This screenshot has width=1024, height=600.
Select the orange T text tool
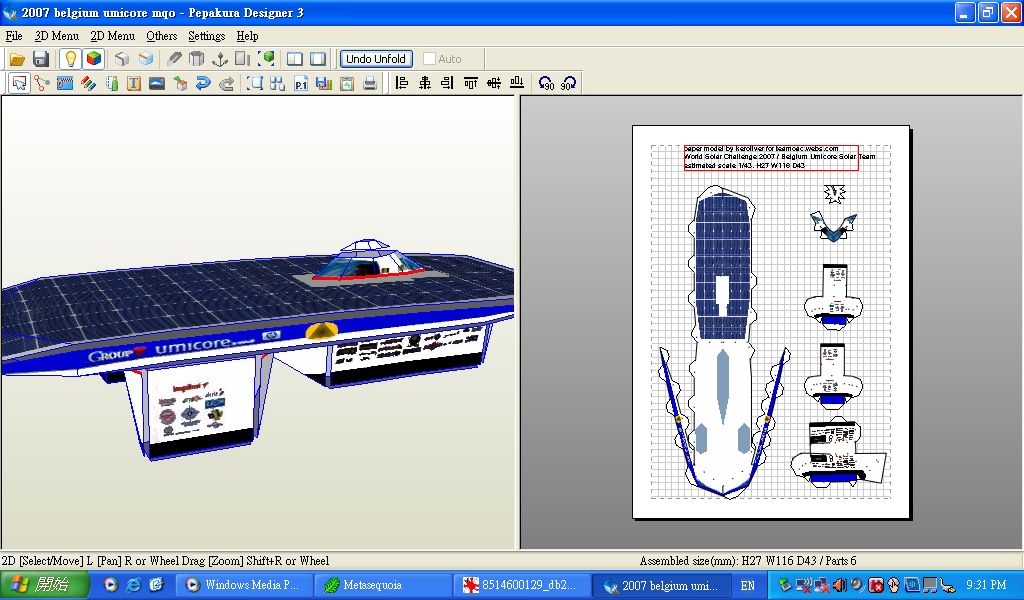click(x=134, y=84)
